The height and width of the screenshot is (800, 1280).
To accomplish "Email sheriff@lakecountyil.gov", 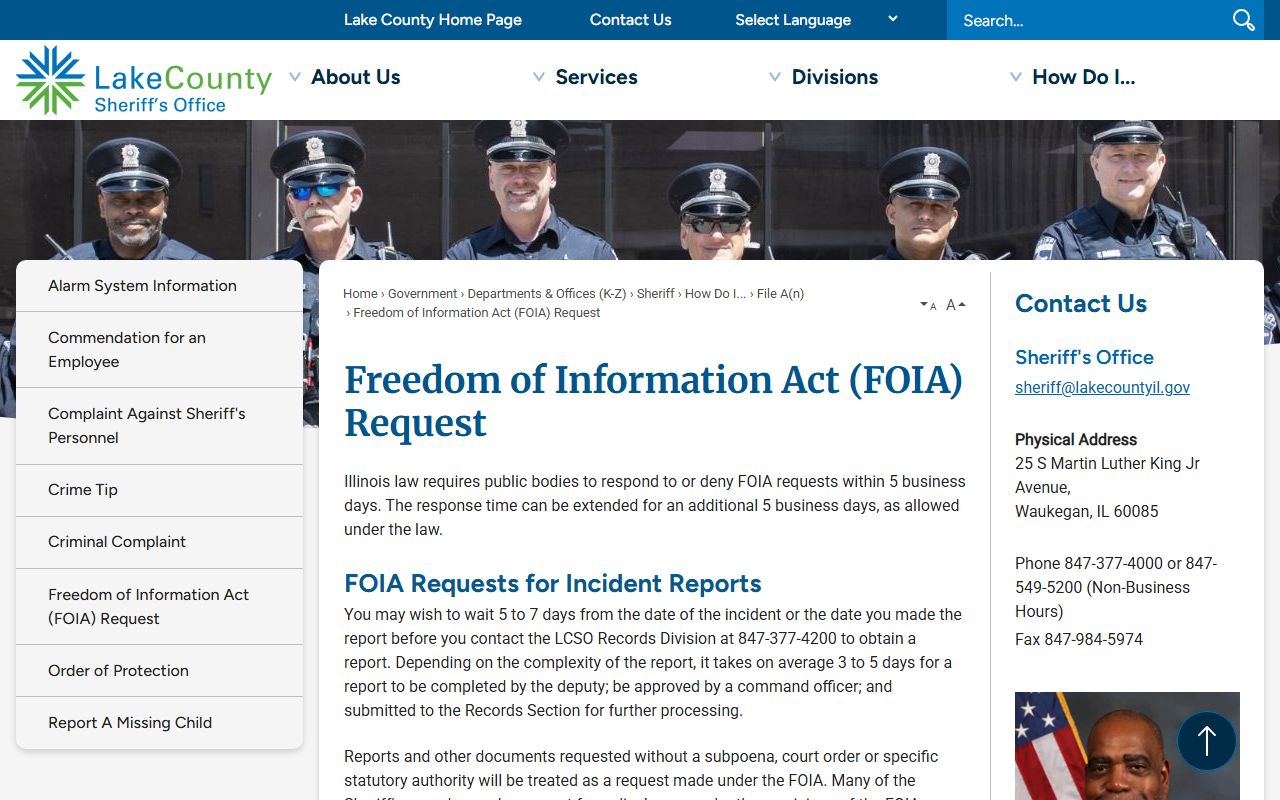I will click(x=1102, y=388).
